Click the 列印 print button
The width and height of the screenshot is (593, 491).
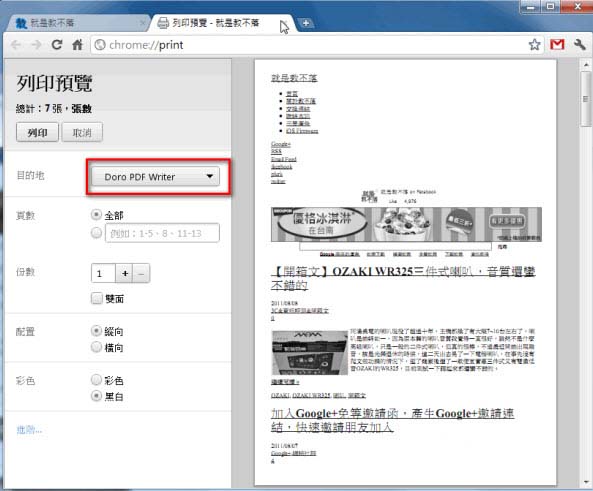(x=37, y=132)
